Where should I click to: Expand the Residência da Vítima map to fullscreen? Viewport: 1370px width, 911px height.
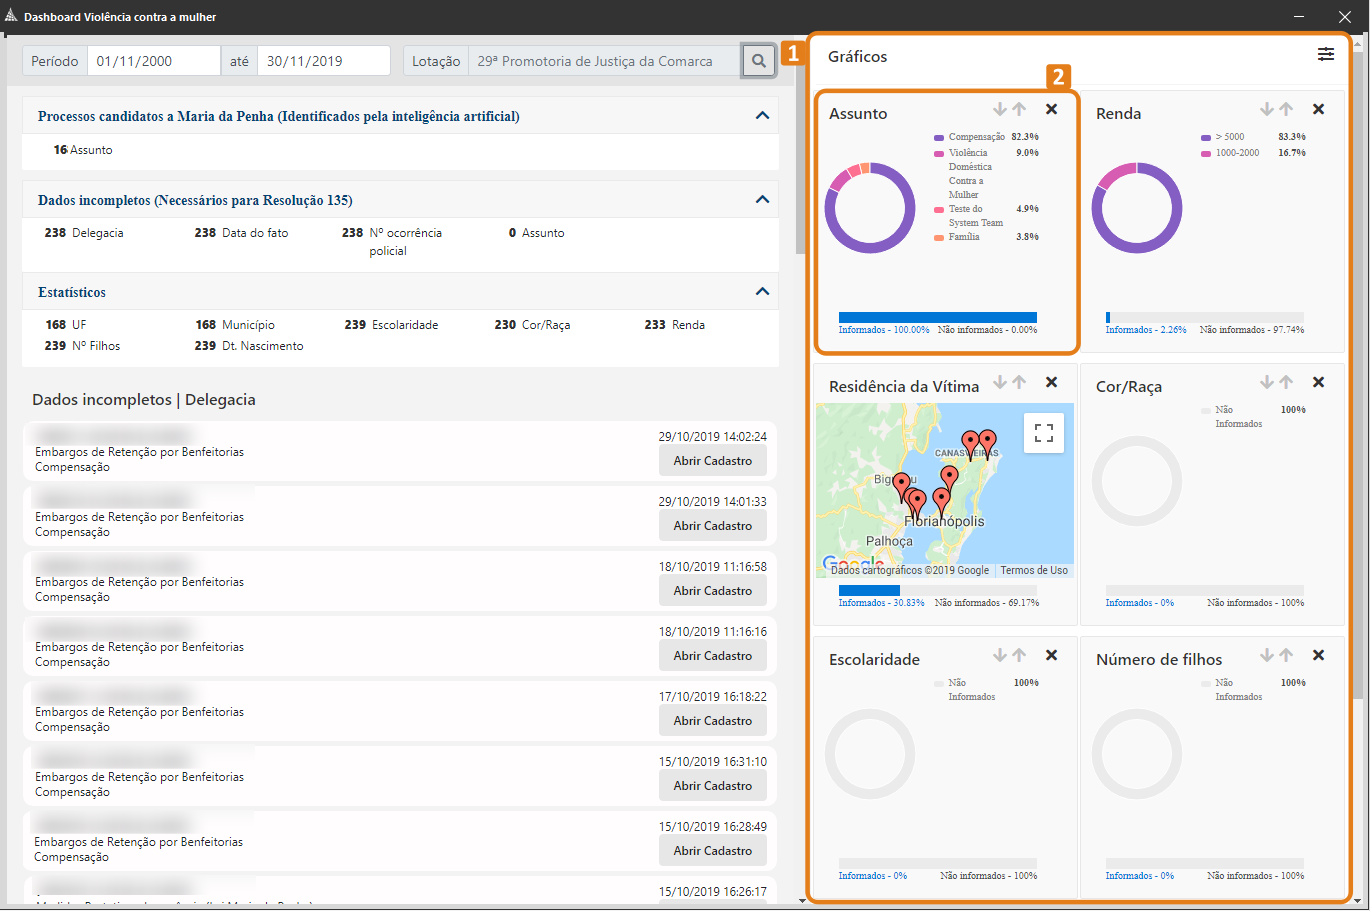click(x=1044, y=433)
